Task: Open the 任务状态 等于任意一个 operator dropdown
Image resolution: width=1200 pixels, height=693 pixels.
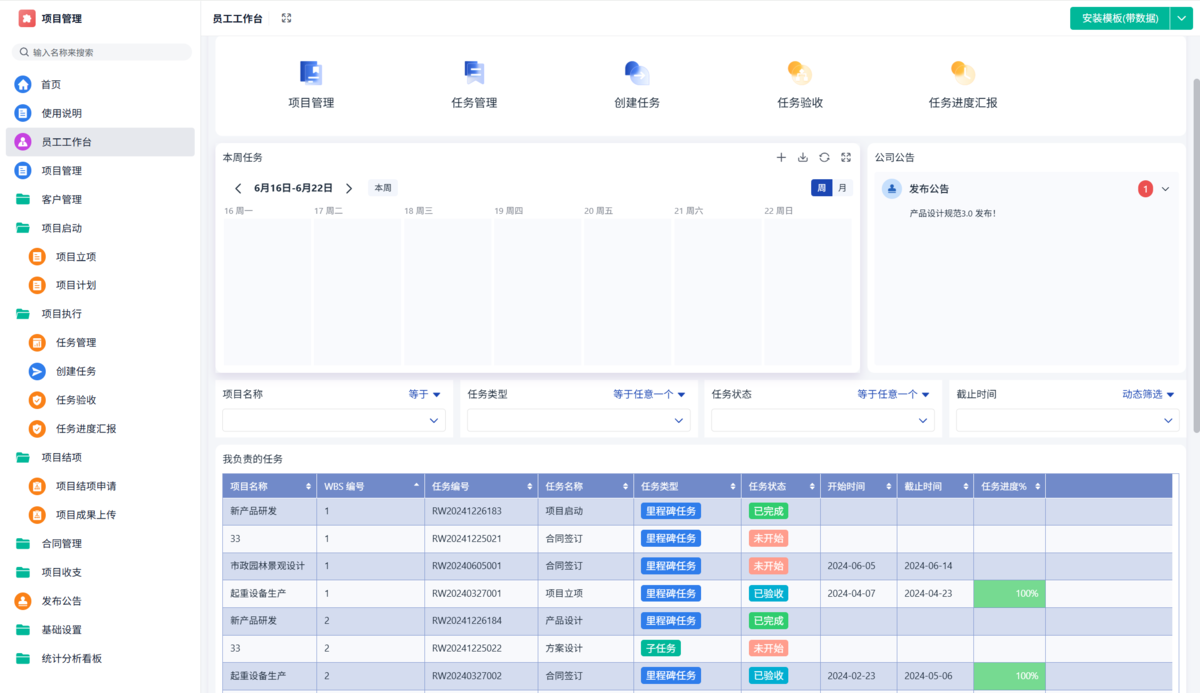Action: (x=893, y=394)
